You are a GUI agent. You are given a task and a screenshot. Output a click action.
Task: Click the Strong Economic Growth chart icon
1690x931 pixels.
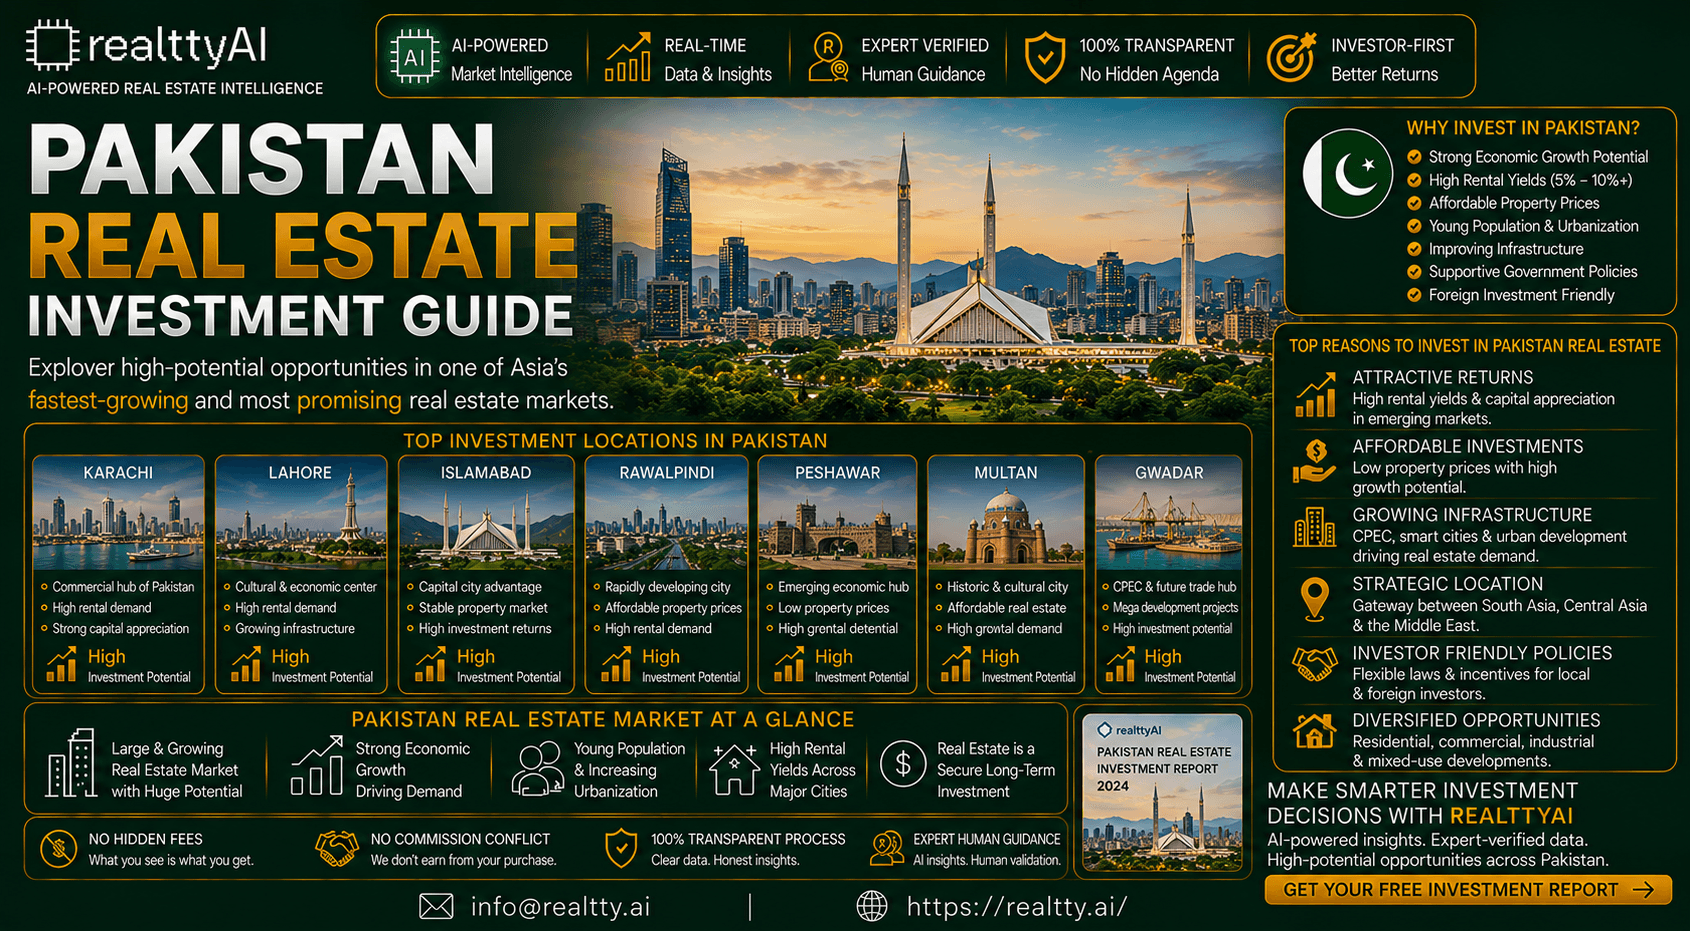tap(317, 766)
